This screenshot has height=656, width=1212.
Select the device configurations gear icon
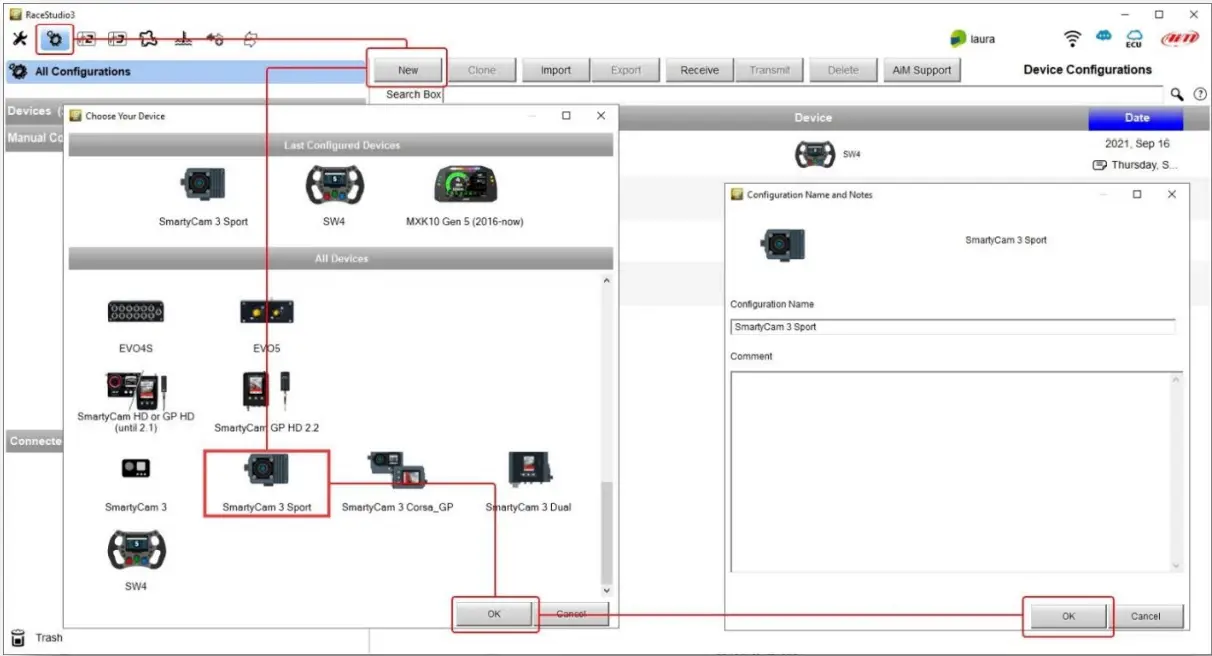(54, 38)
